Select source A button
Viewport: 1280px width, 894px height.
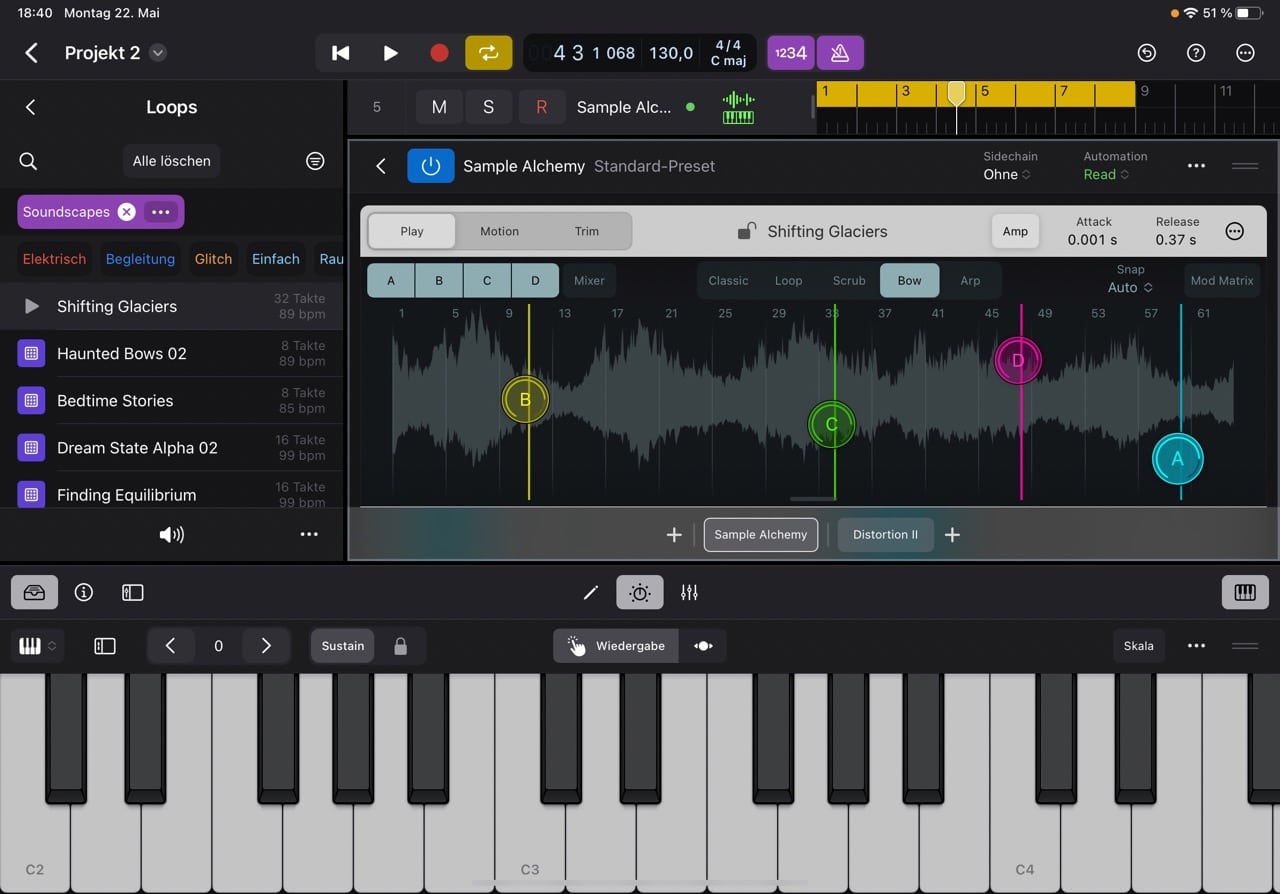(391, 281)
